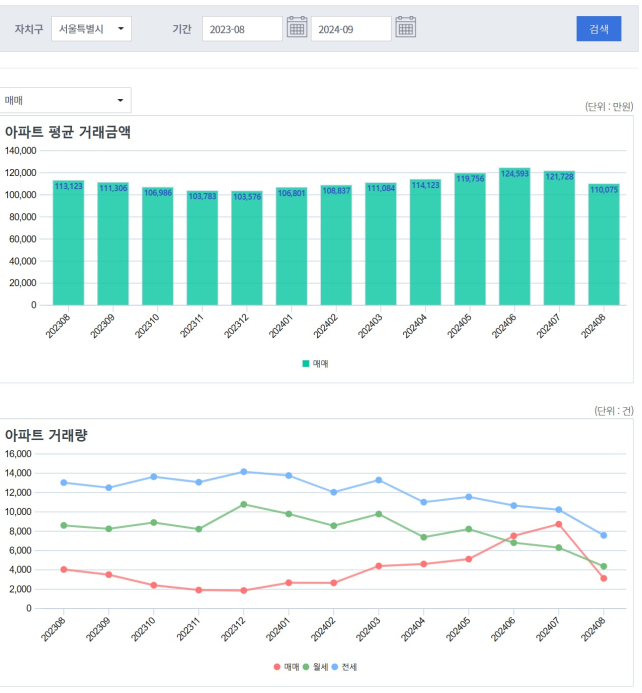Toggle the 매매 legend in bar chart

(x=315, y=364)
